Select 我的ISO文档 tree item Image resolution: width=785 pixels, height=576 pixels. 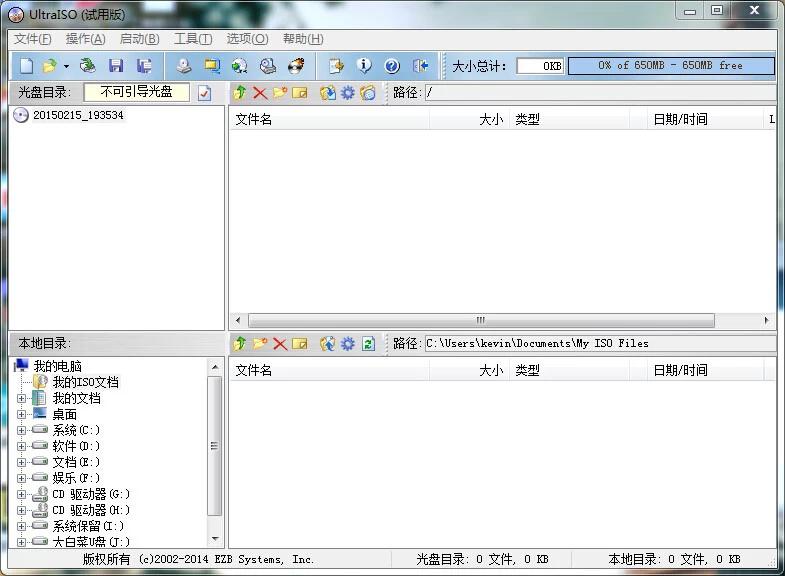tap(86, 382)
